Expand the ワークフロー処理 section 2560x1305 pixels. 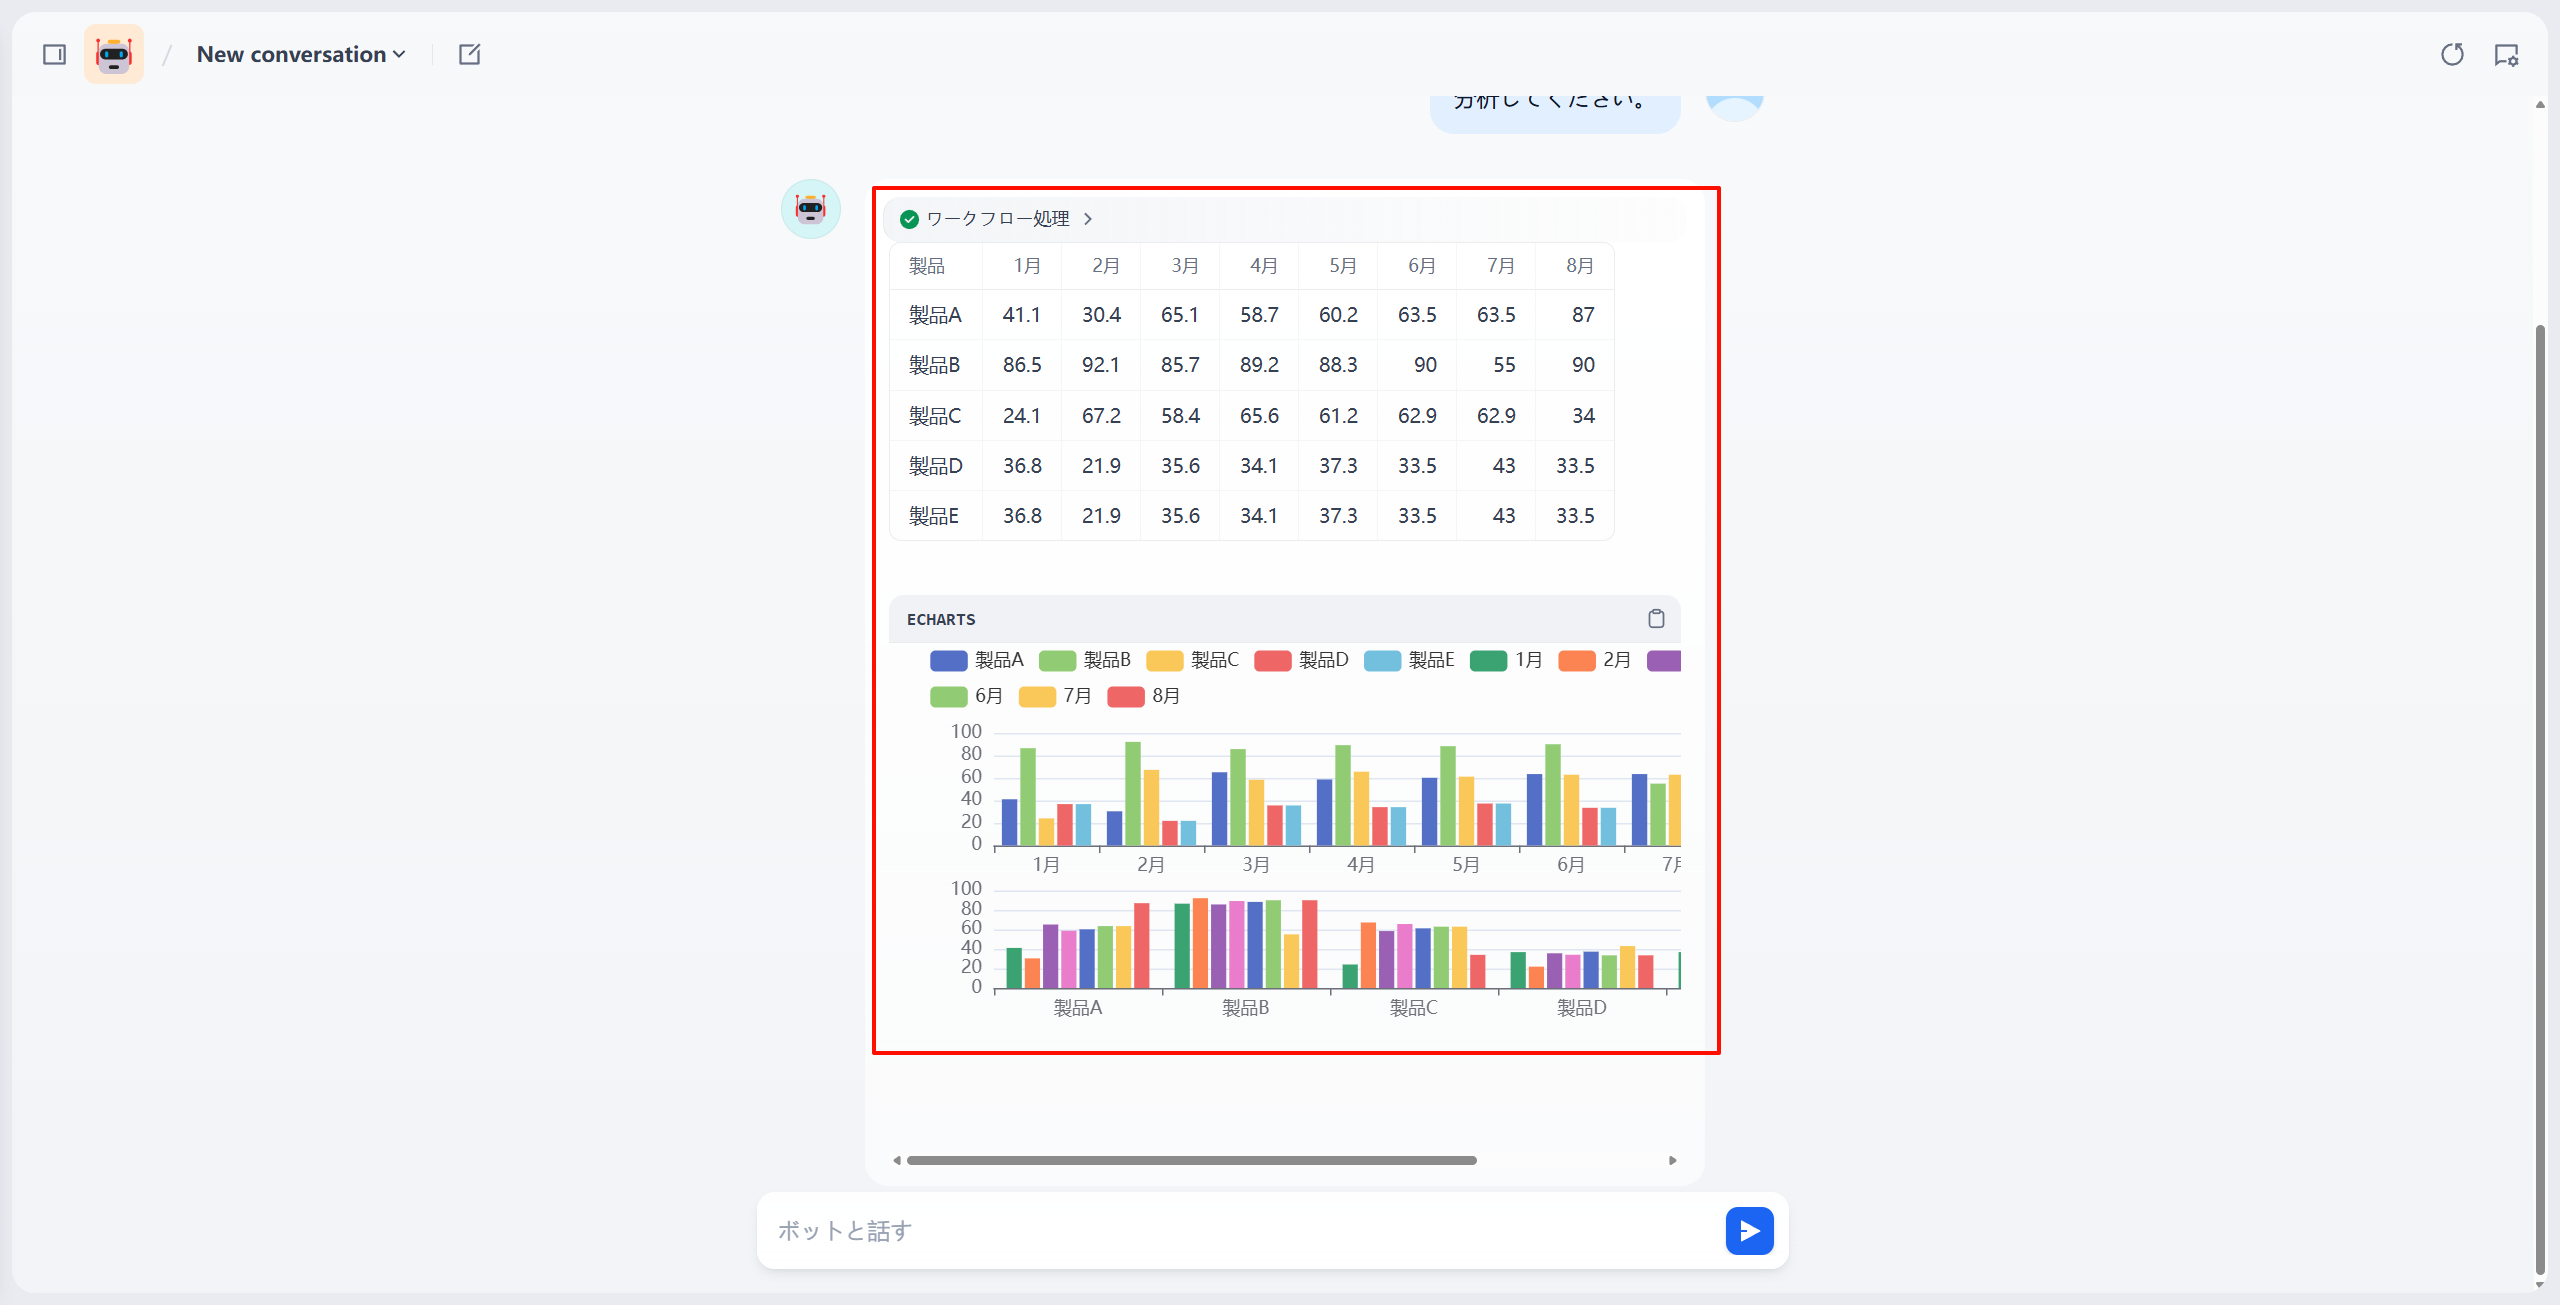[x=997, y=219]
